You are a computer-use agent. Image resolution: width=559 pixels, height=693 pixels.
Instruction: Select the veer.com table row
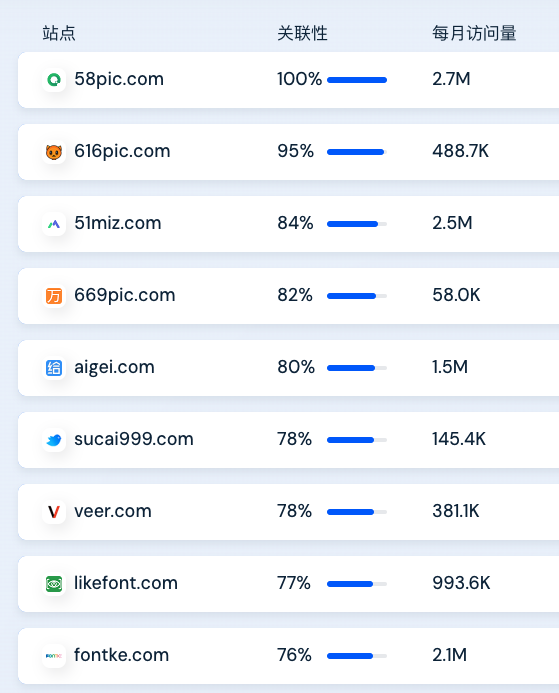click(x=288, y=512)
